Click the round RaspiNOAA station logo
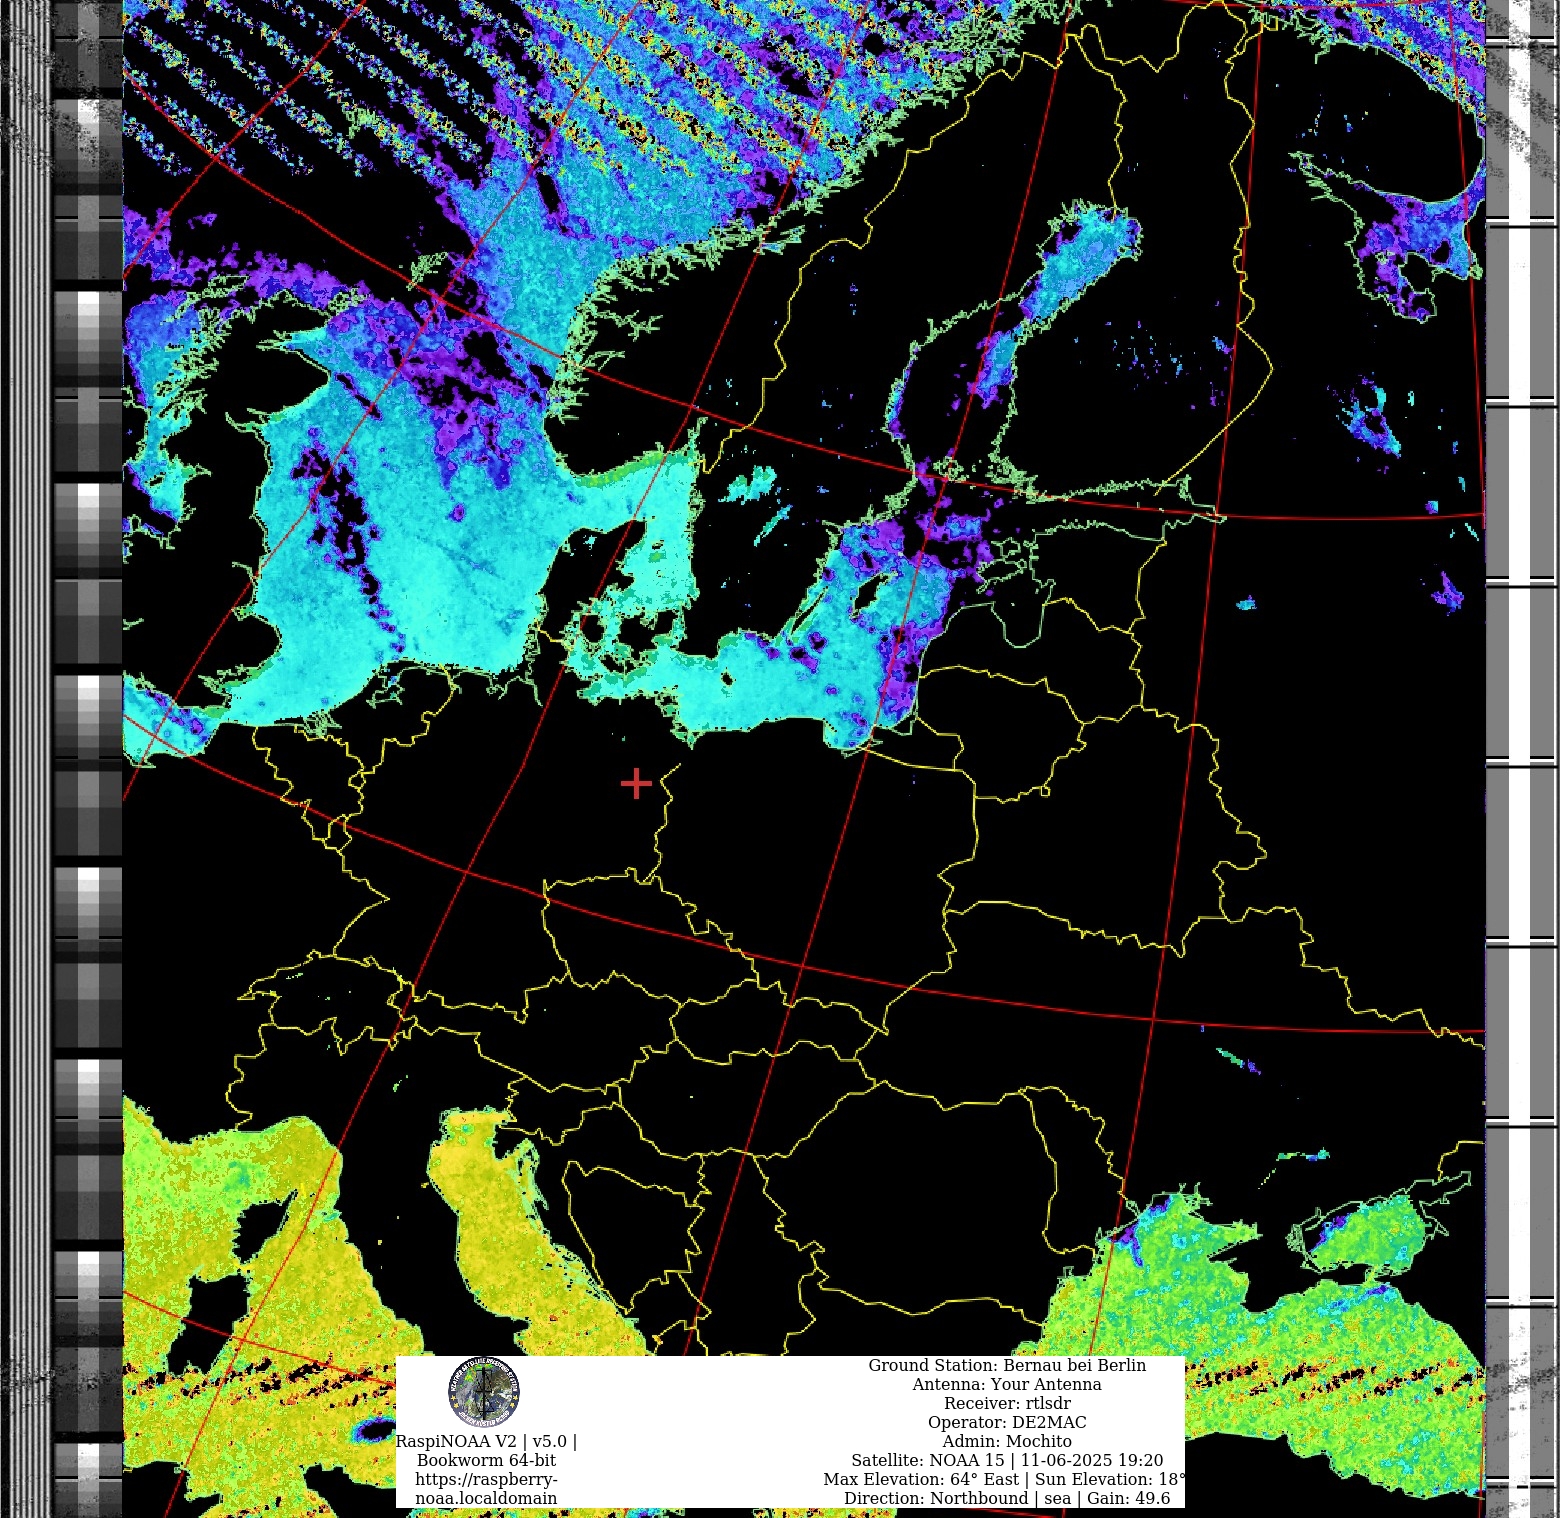 484,1391
